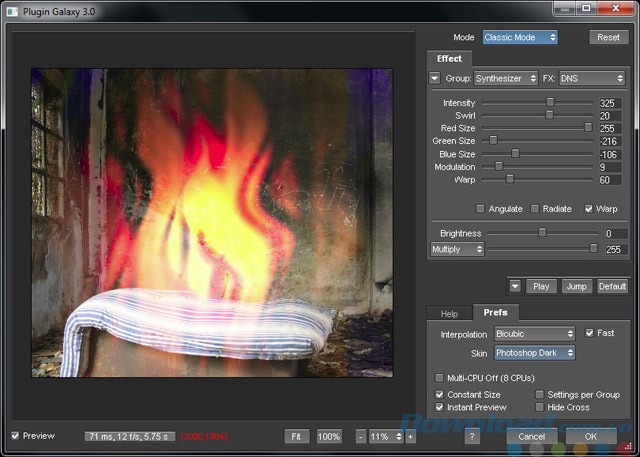Image resolution: width=640 pixels, height=457 pixels.
Task: Click the Cancel button
Action: pos(531,437)
